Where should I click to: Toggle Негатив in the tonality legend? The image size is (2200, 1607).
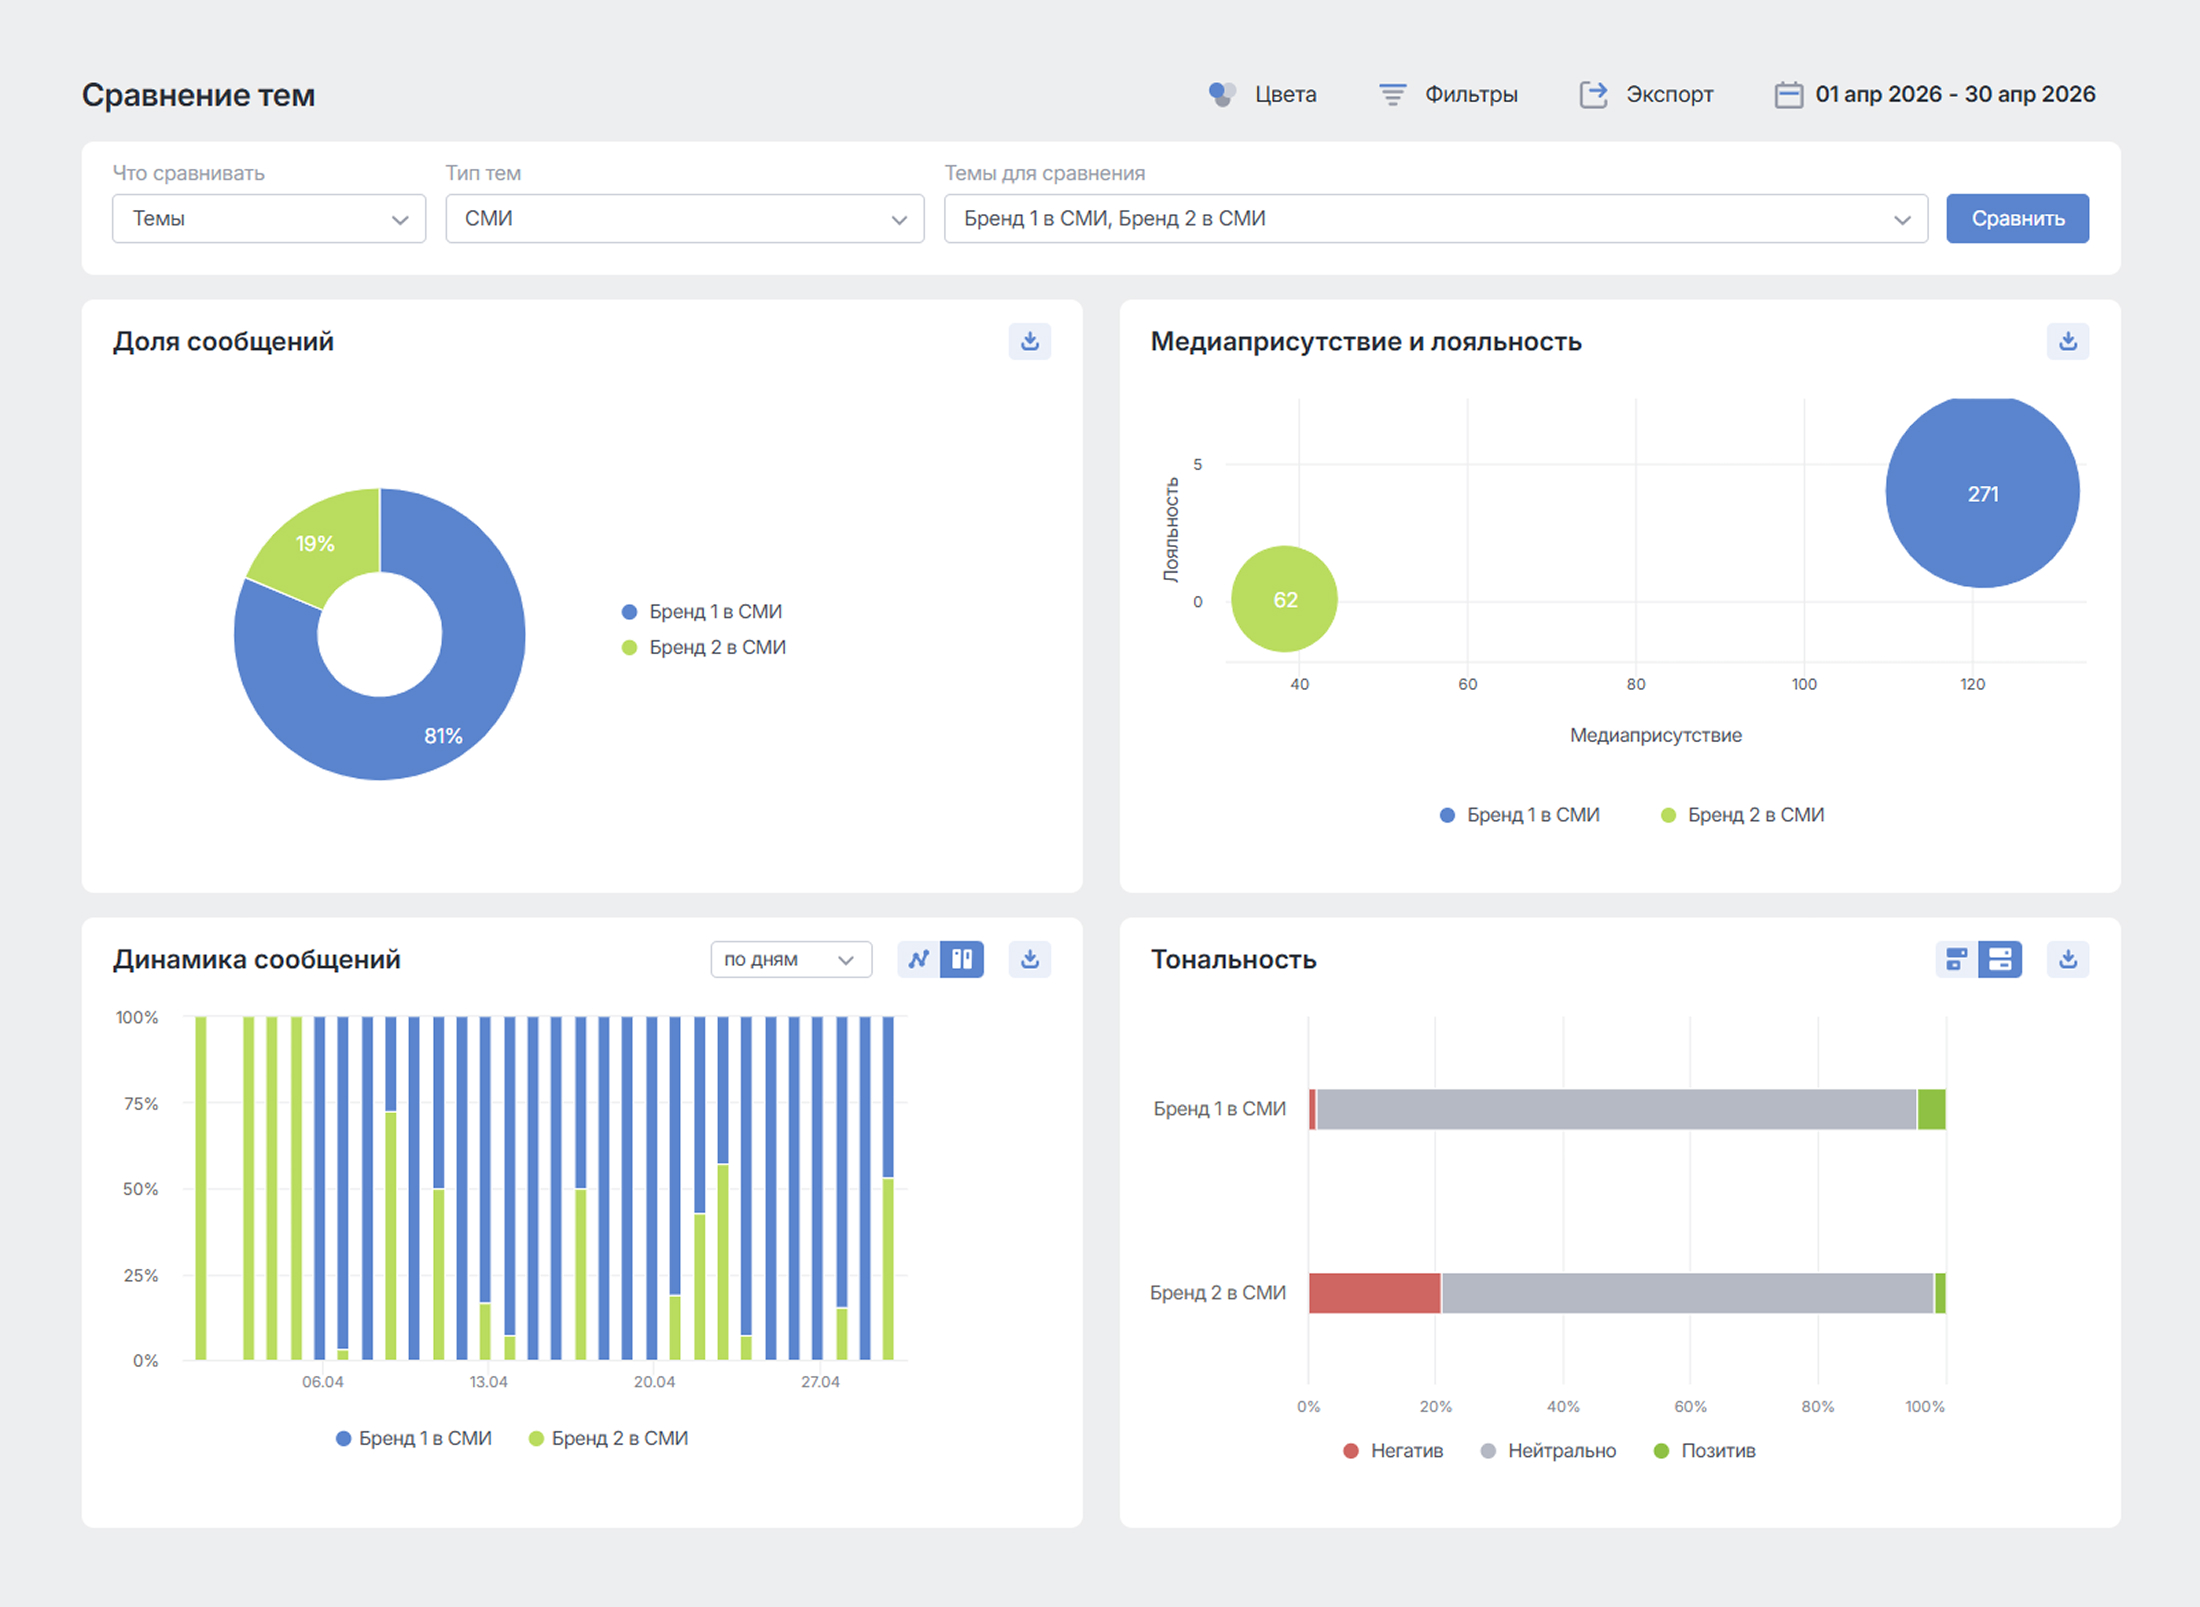point(1393,1451)
